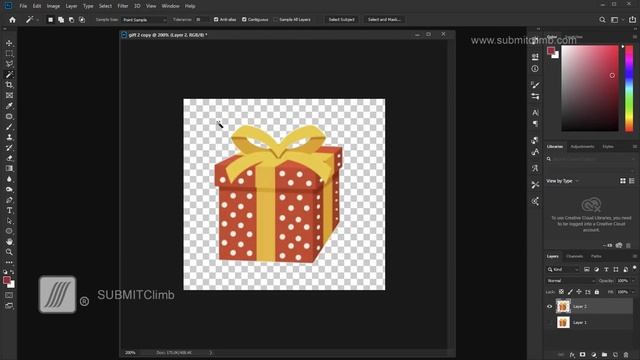Select the Magic Wand tool in toolbox
Viewport: 640px width, 360px height.
coord(9,74)
